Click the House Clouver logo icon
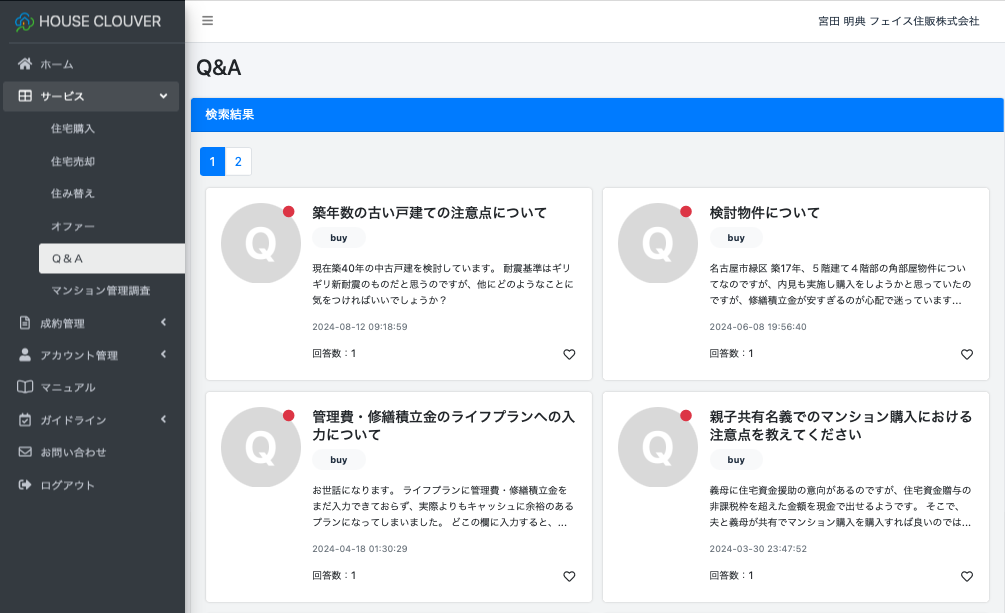The width and height of the screenshot is (1005, 613). click(24, 22)
